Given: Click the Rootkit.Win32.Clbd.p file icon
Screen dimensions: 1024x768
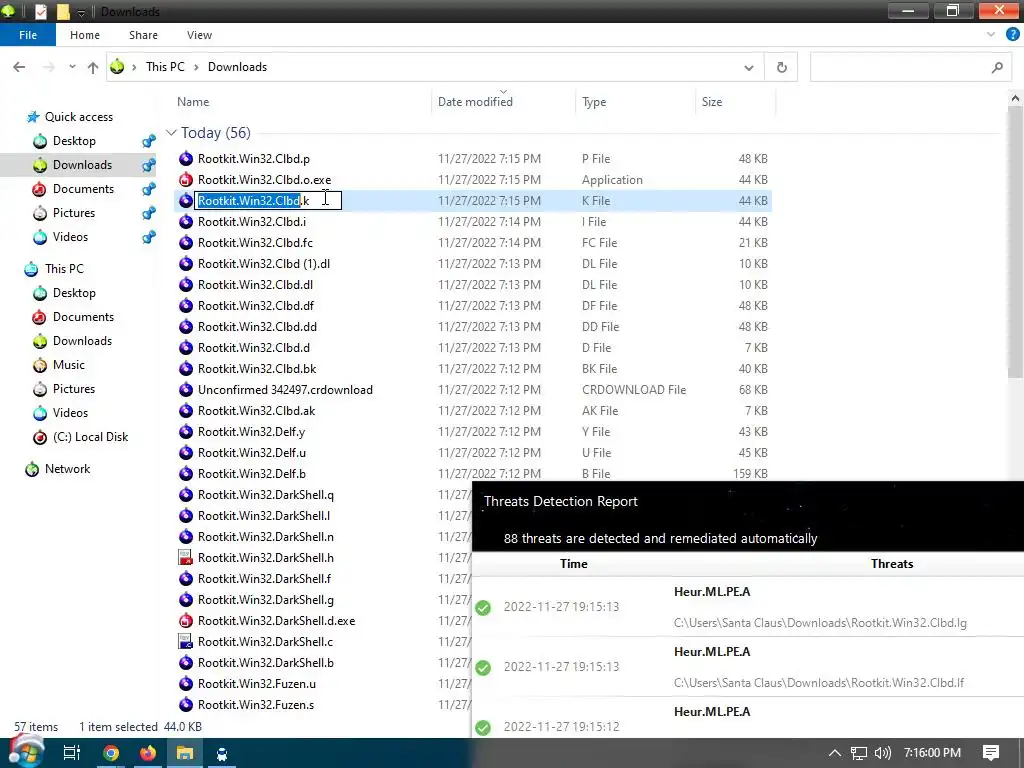Looking at the screenshot, I should coord(186,159).
